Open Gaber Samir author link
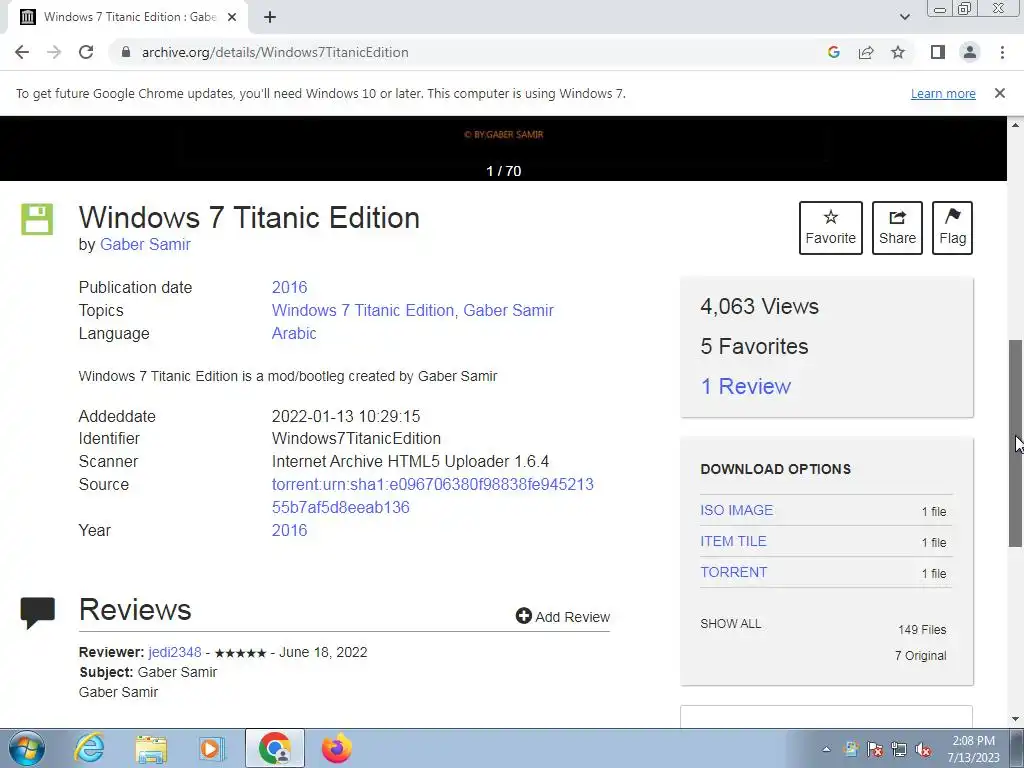The width and height of the screenshot is (1024, 768). coord(145,244)
